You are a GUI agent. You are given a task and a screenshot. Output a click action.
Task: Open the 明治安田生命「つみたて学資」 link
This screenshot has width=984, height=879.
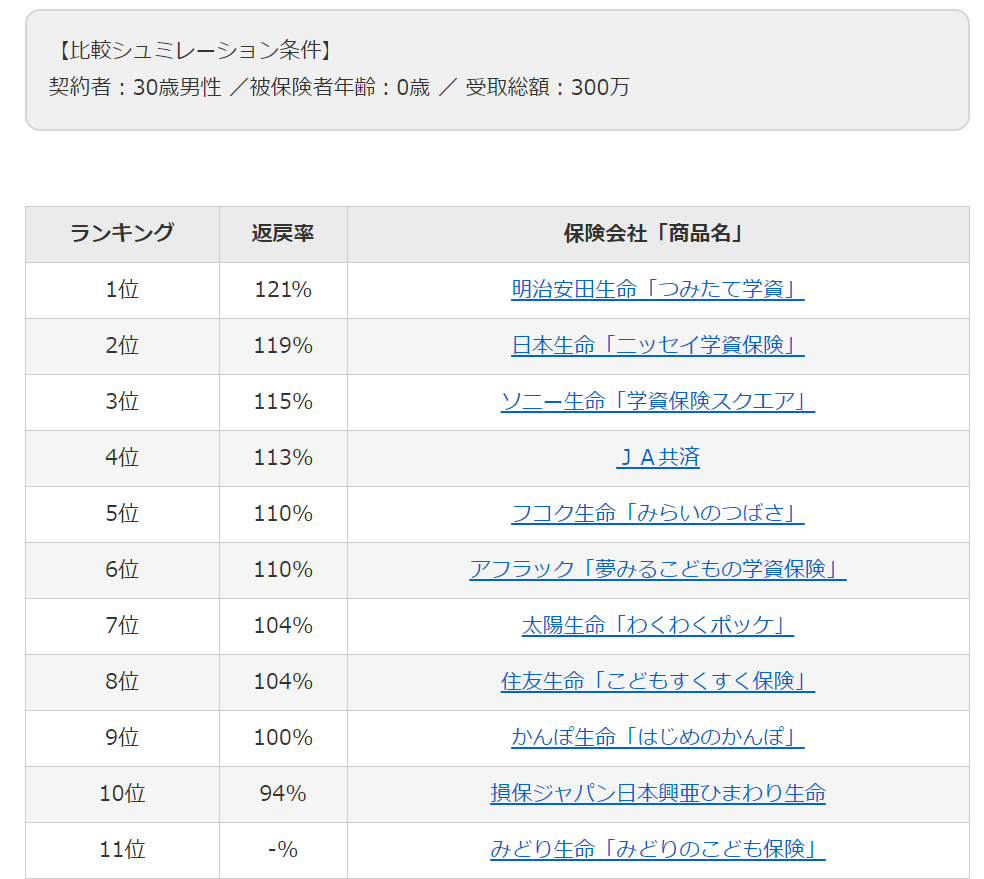click(658, 289)
